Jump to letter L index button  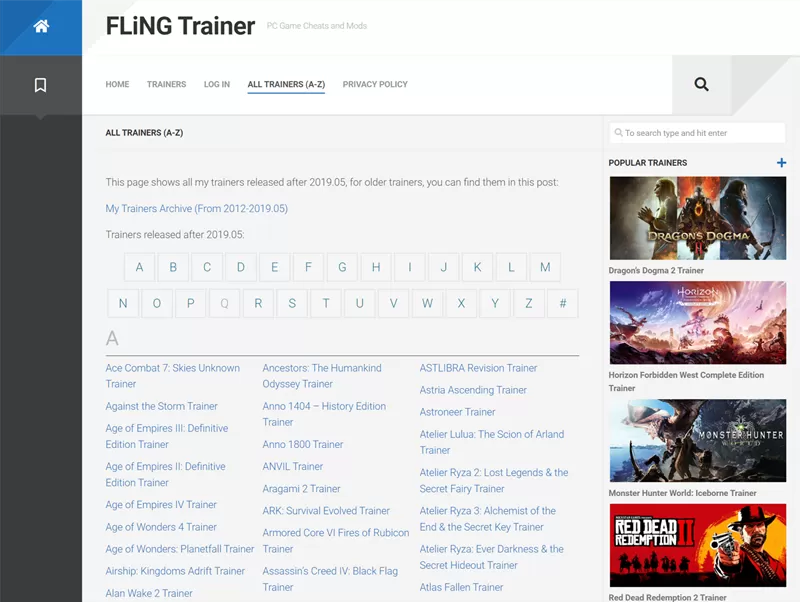pos(511,267)
